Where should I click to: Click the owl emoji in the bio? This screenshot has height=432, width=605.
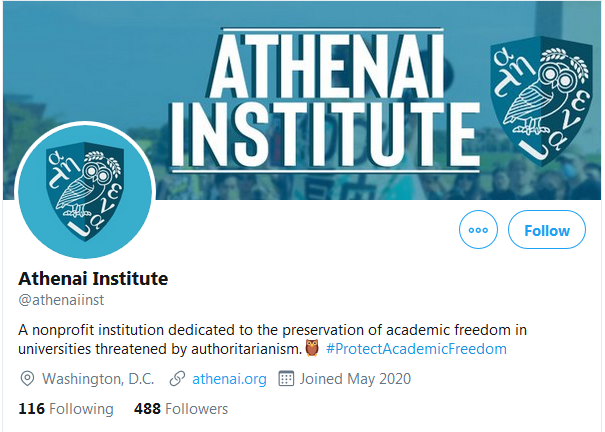pos(311,349)
